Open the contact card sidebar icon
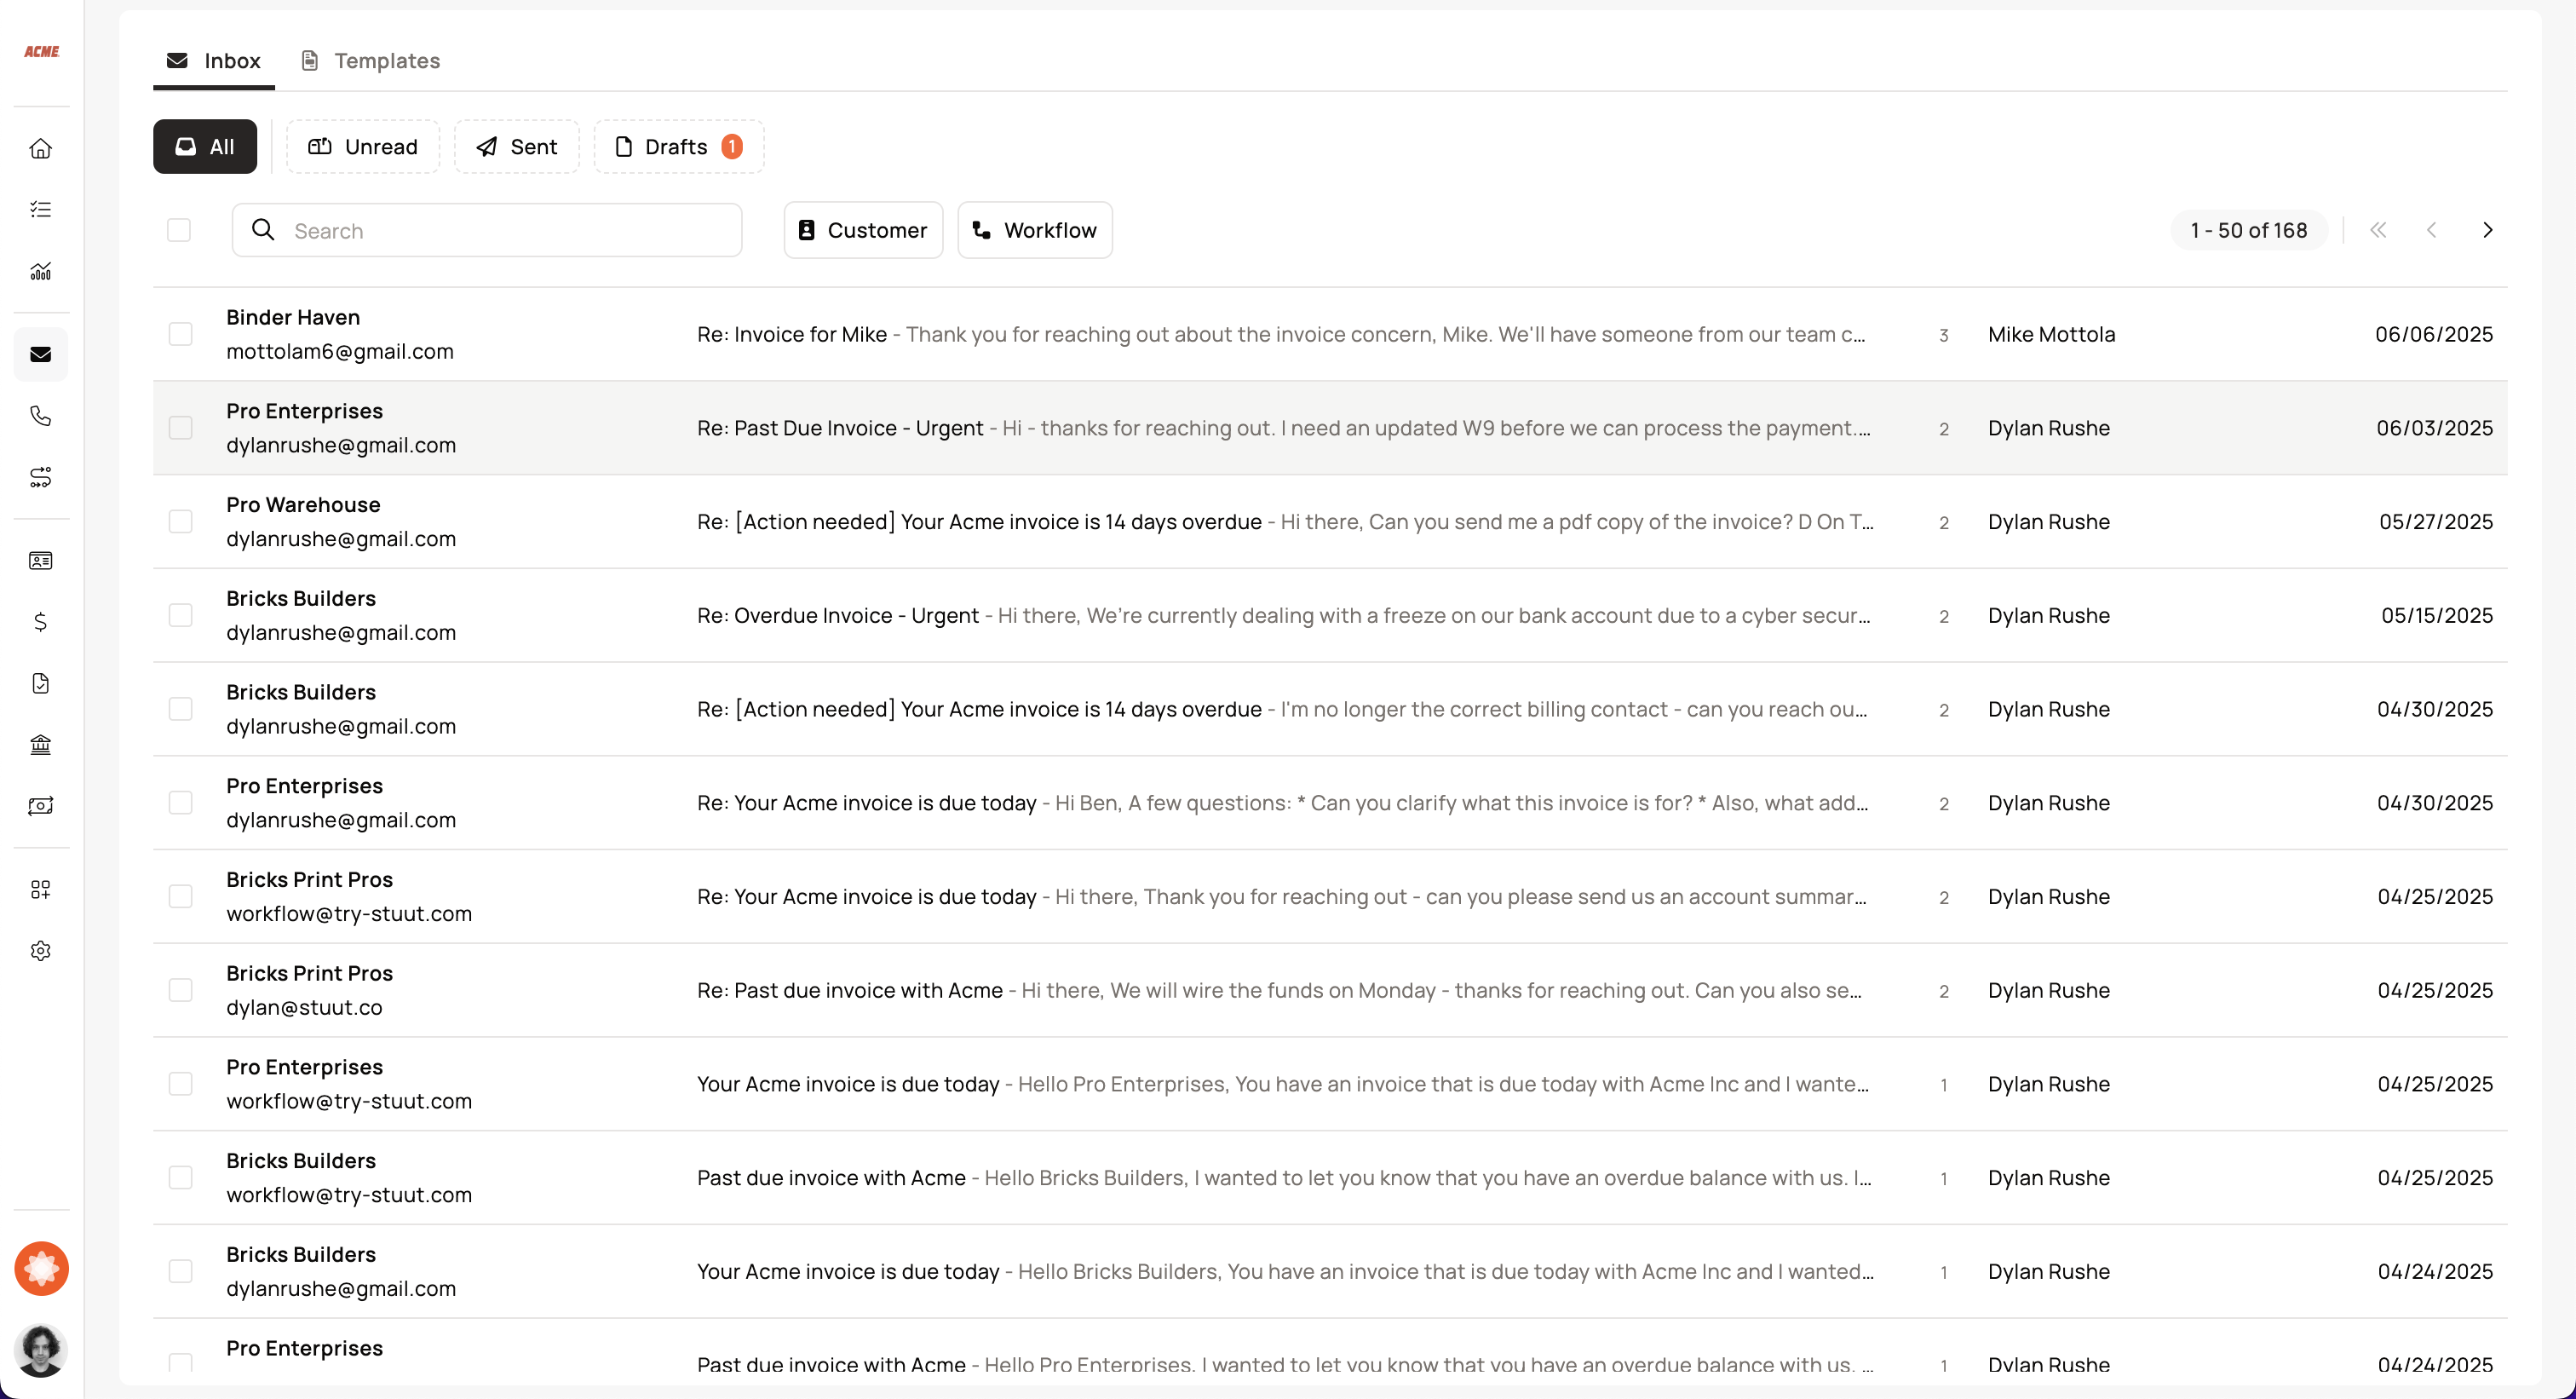The width and height of the screenshot is (2576, 1399). click(41, 560)
